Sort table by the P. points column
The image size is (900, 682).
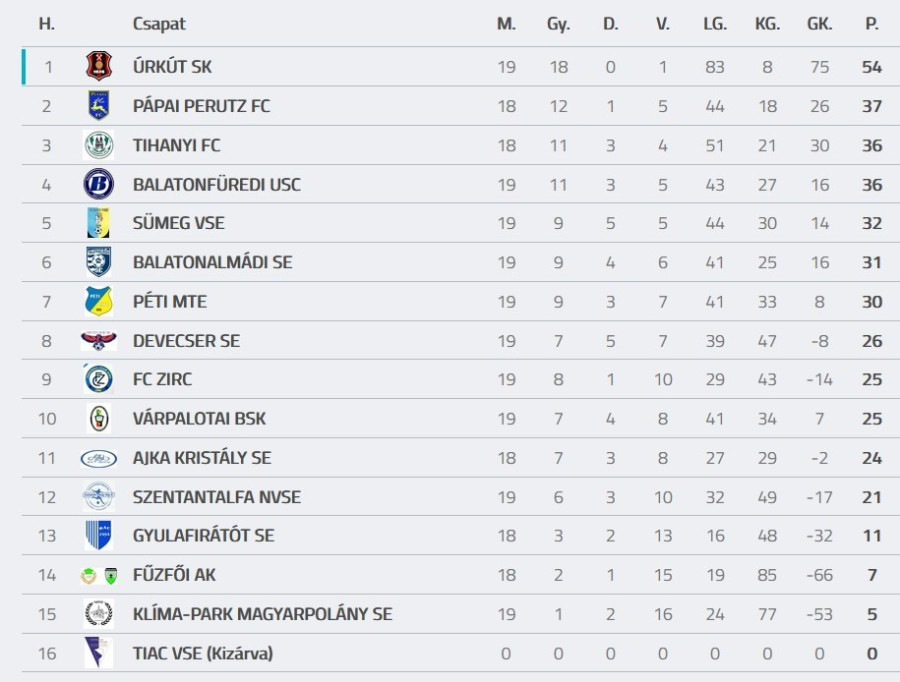[x=872, y=24]
